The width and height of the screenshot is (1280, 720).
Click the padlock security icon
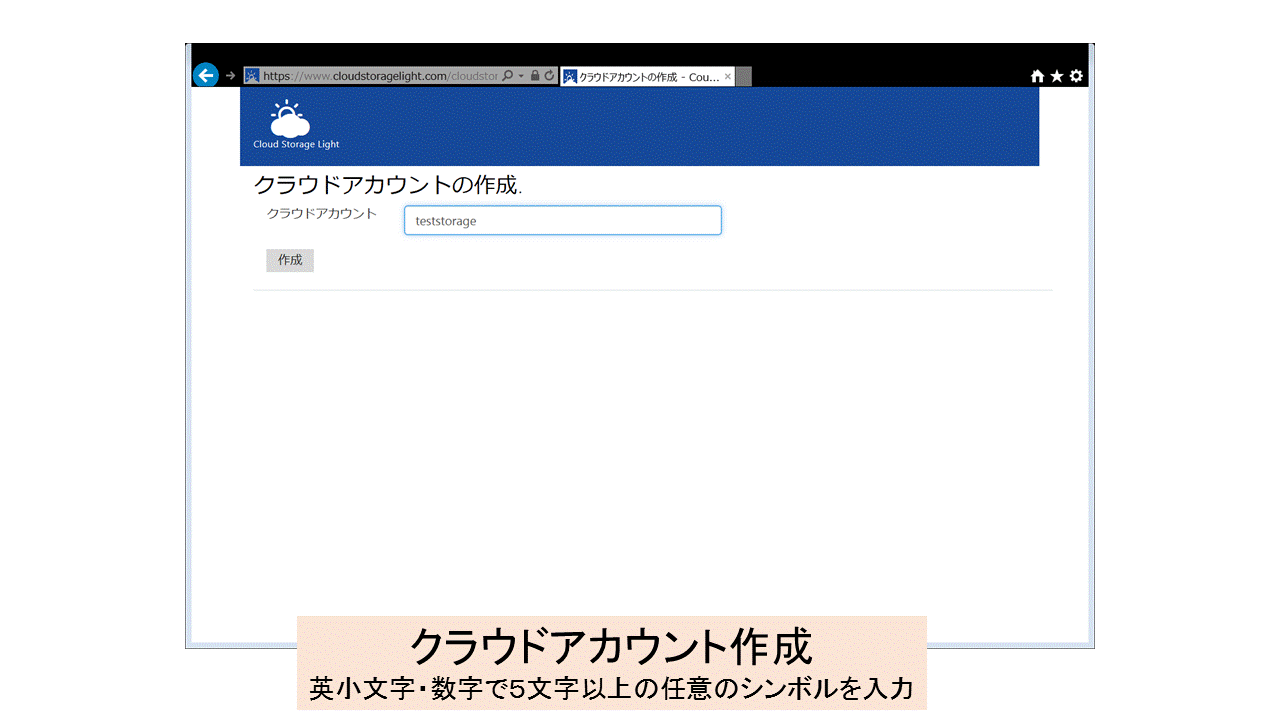click(535, 76)
